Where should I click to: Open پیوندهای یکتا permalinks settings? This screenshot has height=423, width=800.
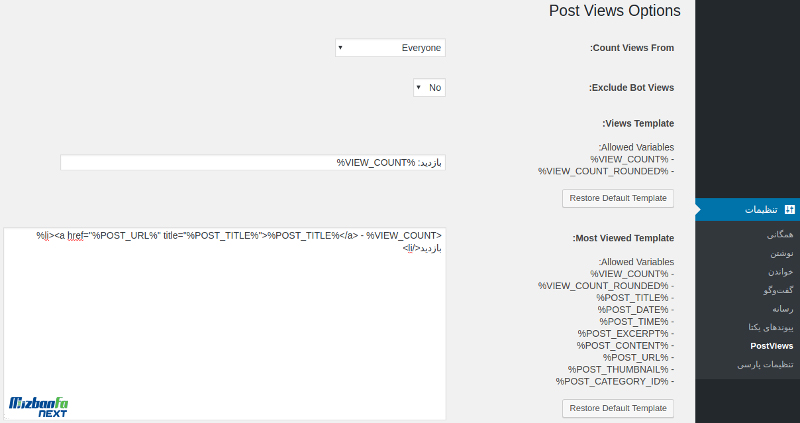(x=771, y=328)
